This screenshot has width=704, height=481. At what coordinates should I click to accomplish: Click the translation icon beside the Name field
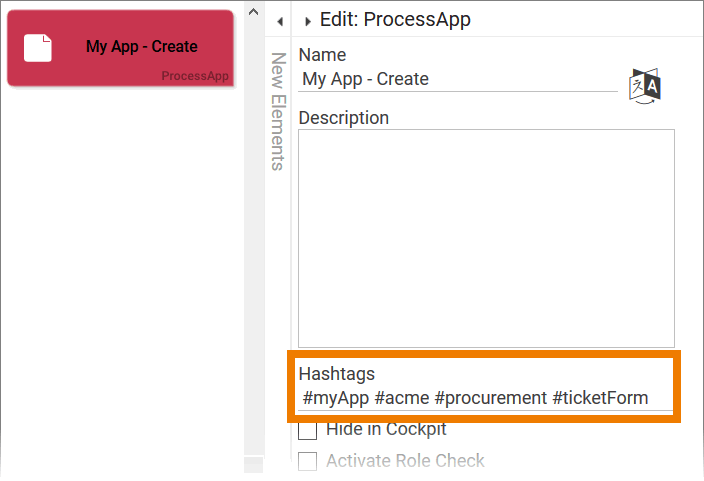tap(645, 86)
